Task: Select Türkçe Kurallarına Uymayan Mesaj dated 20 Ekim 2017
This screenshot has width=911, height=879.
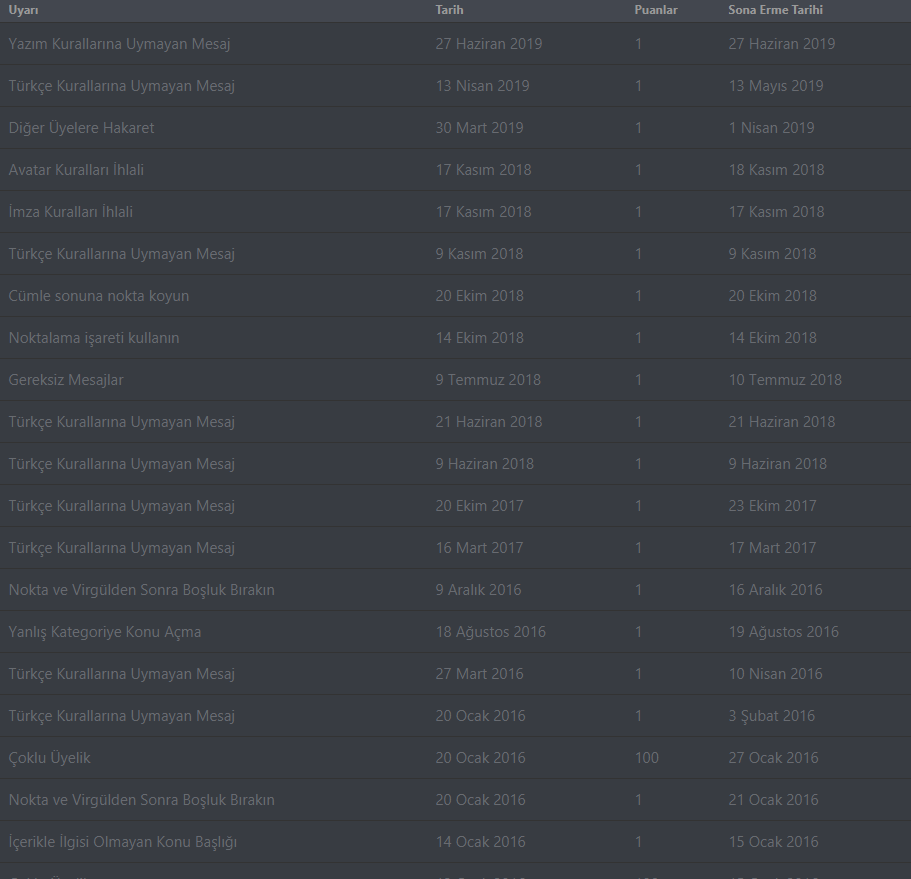Action: (121, 505)
